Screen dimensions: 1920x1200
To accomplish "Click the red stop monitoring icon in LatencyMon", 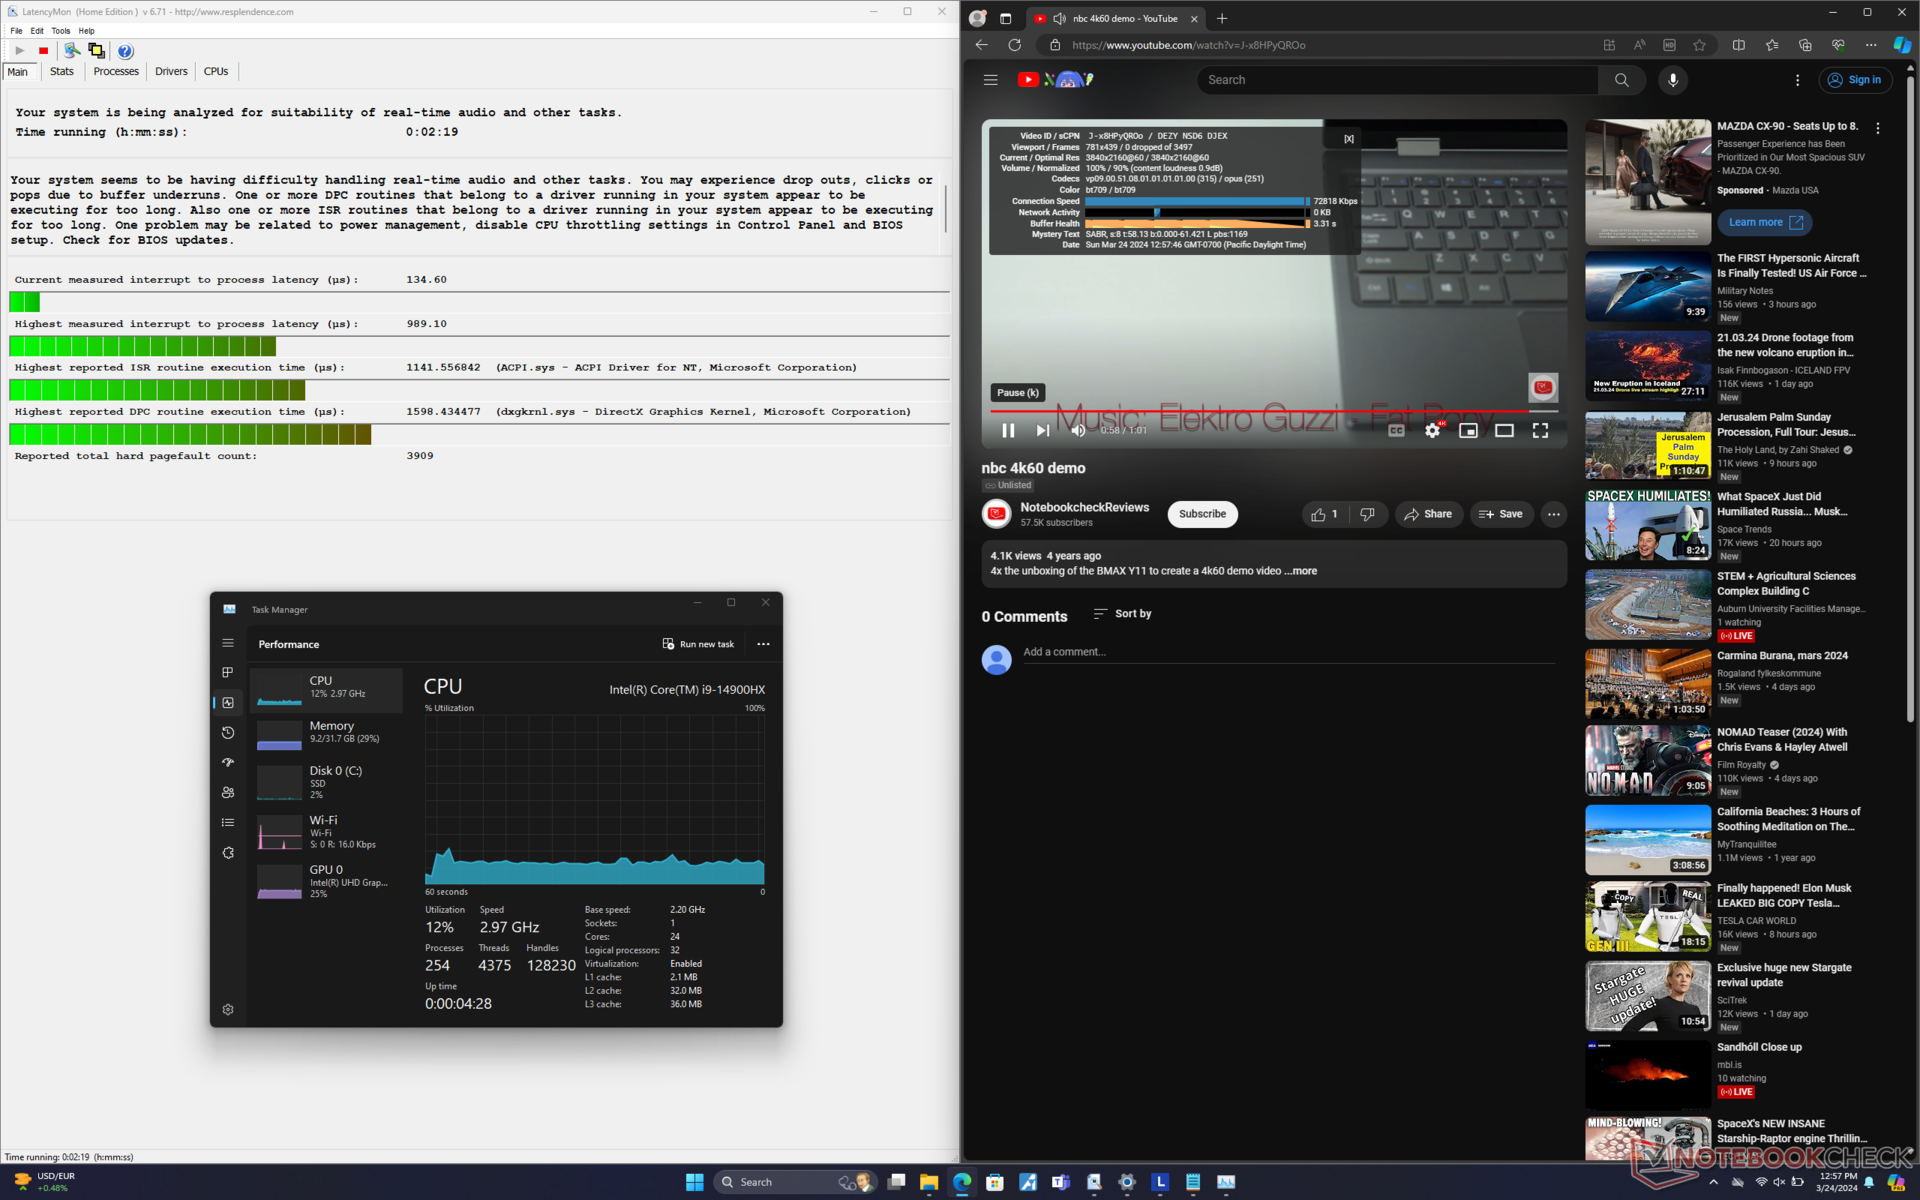I will [x=43, y=51].
